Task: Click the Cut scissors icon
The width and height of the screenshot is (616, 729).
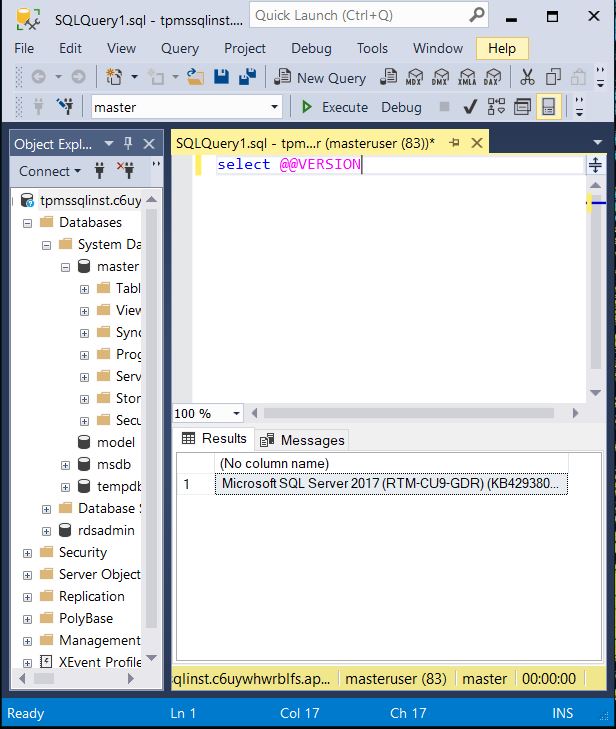Action: pos(527,77)
